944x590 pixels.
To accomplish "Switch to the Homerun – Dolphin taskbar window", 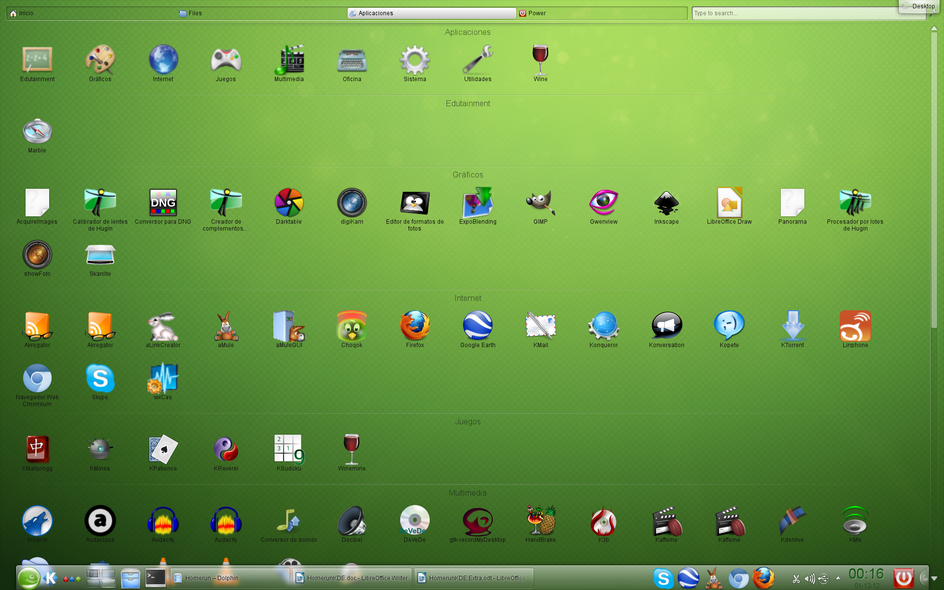I will click(231, 578).
